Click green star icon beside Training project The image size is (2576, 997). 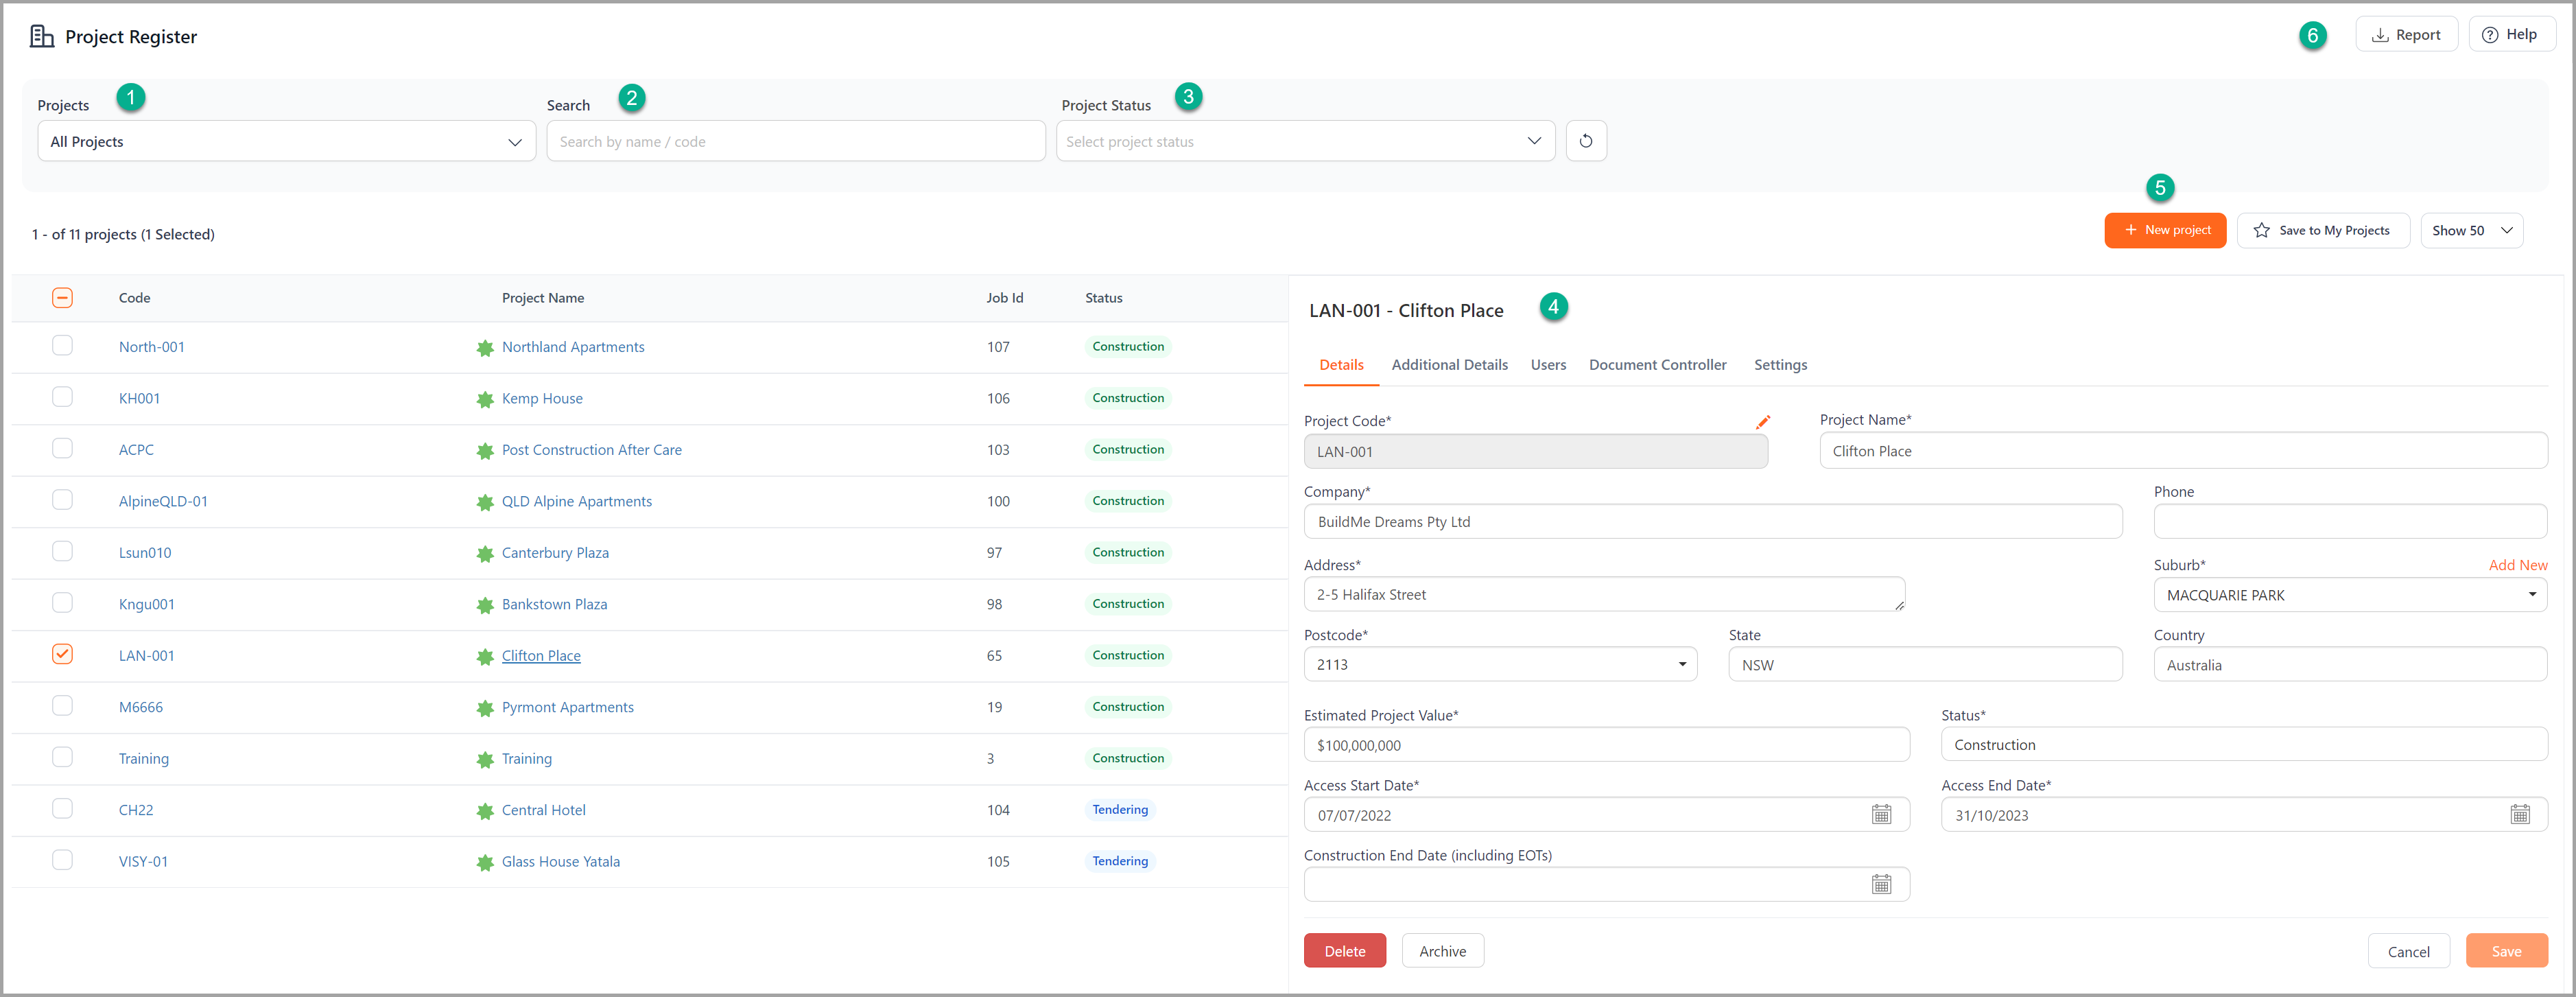tap(485, 759)
